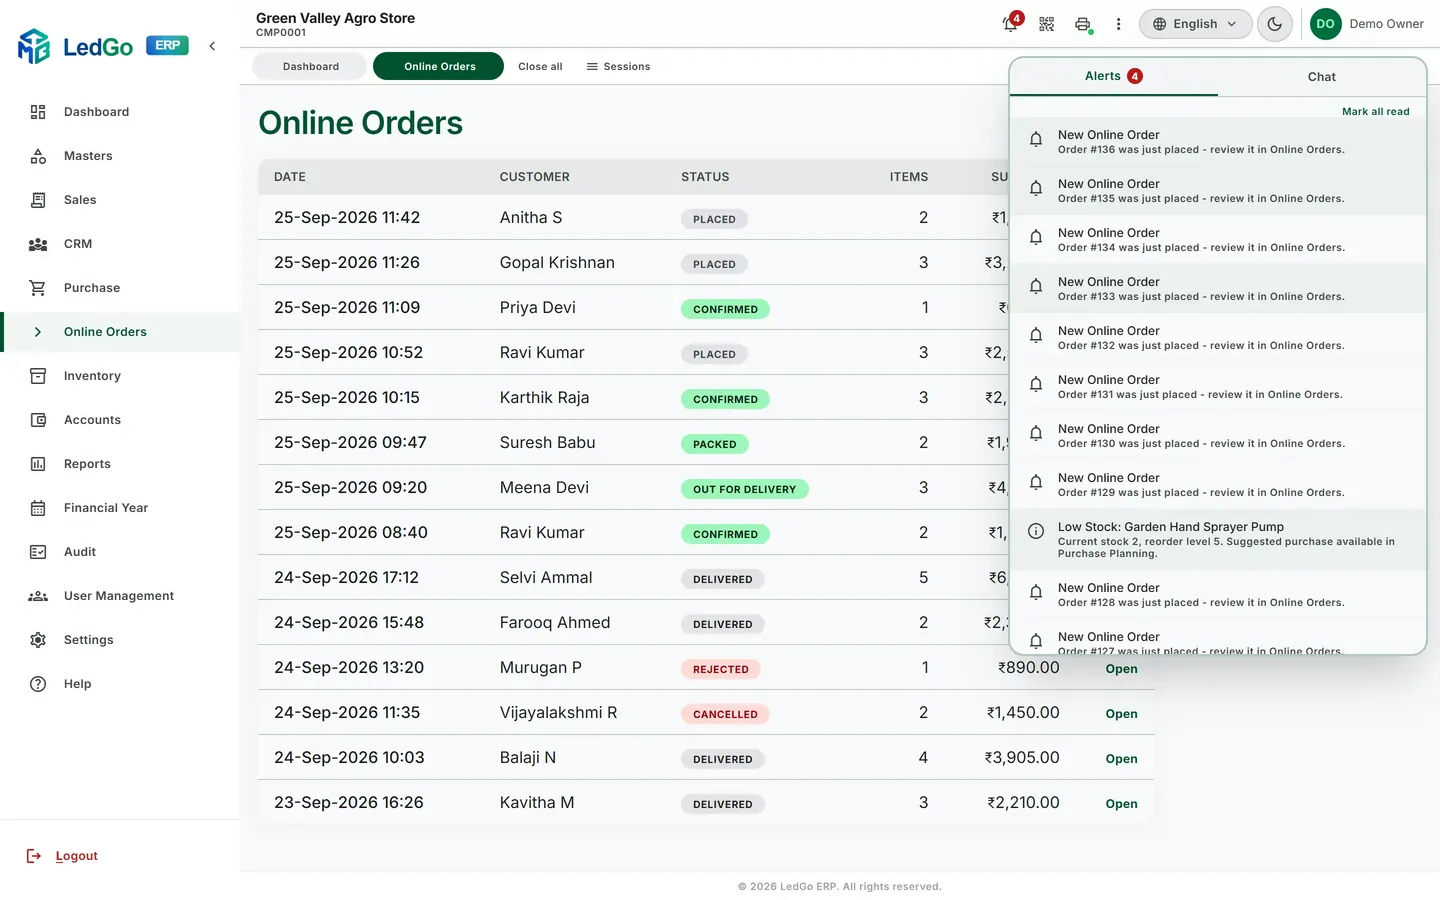This screenshot has height=900, width=1440.
Task: Click amount ₹3,905.00
Action: [1022, 758]
